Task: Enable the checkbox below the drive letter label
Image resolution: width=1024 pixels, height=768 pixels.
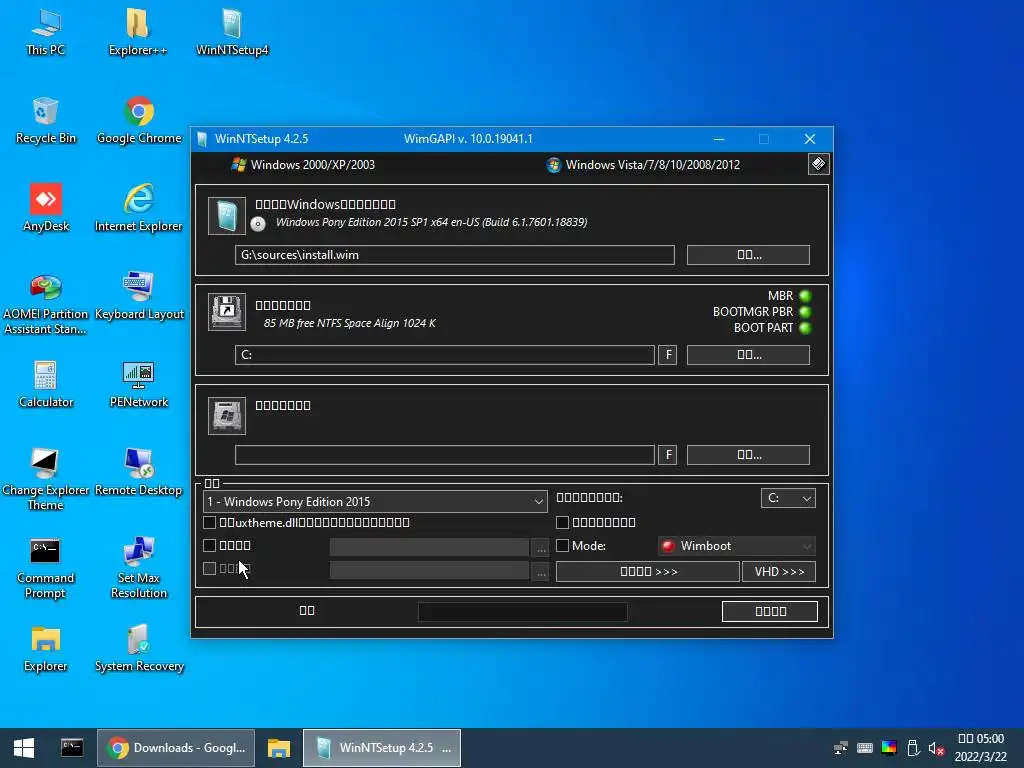Action: (562, 522)
